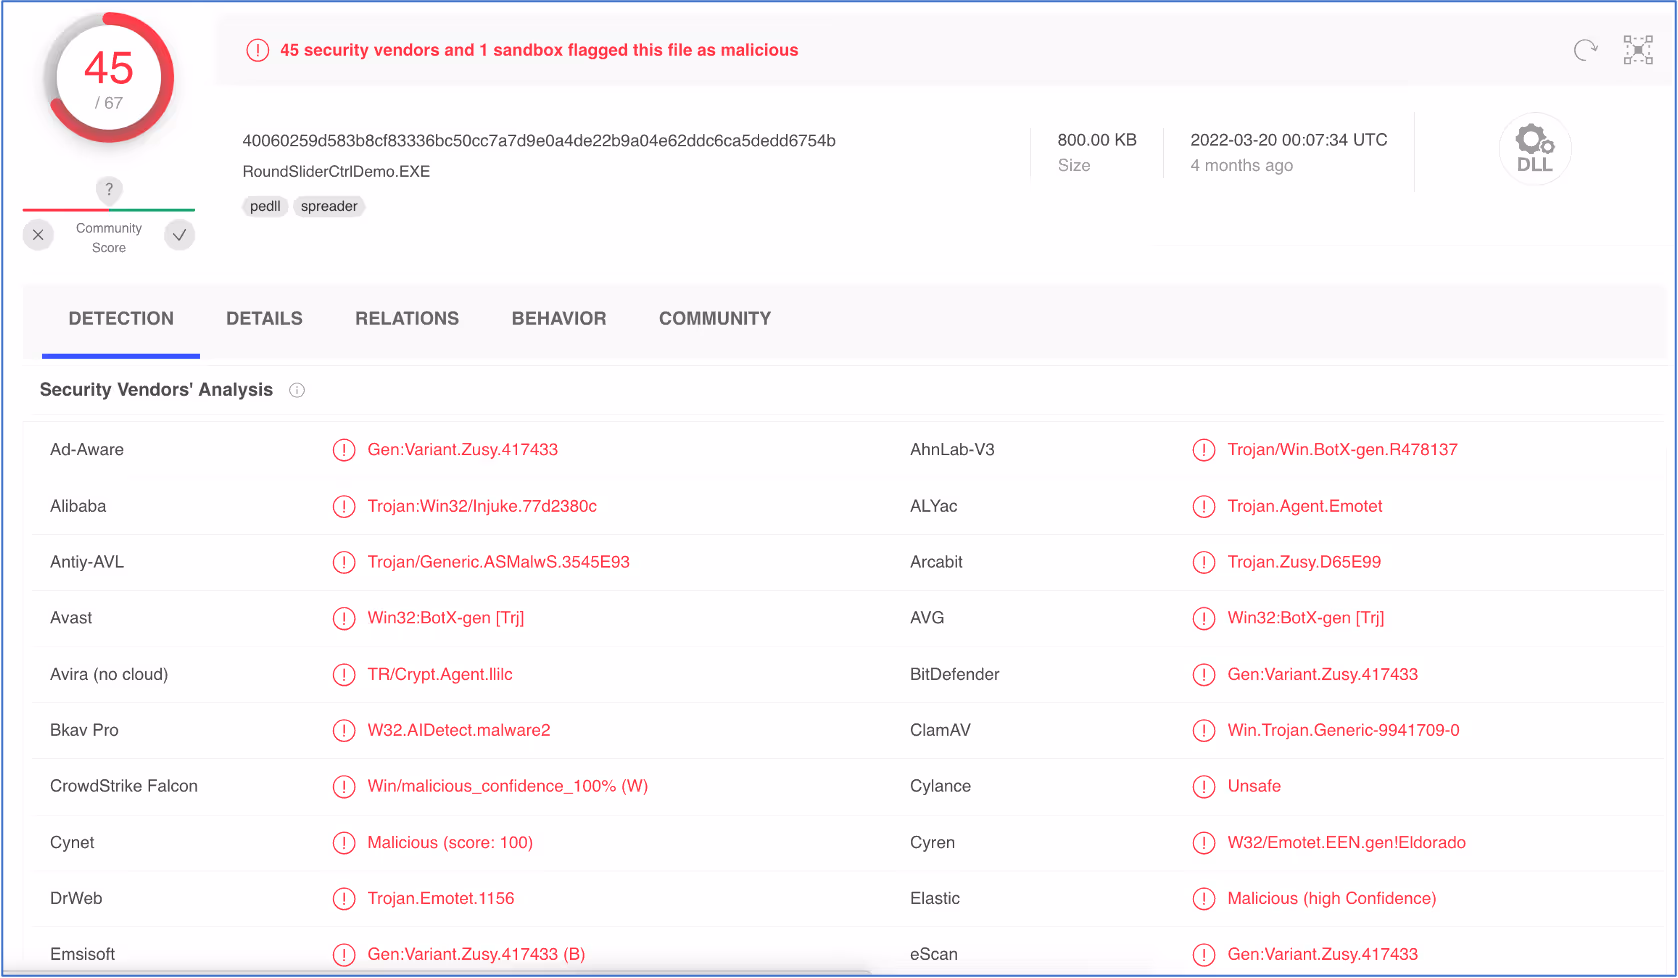This screenshot has width=1678, height=978.
Task: Click the 45 detection score gauge
Action: tap(109, 78)
